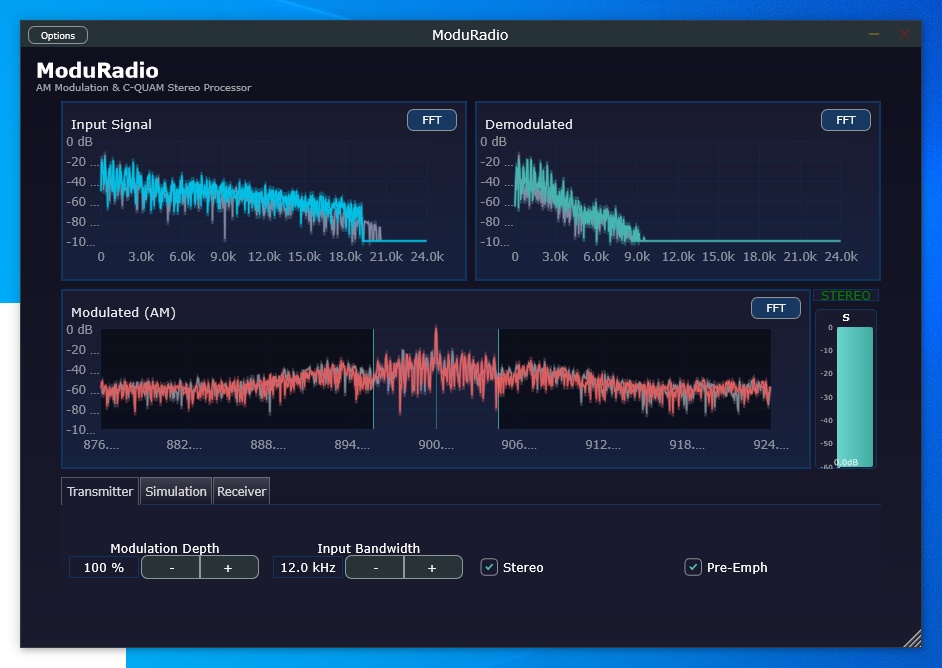Click 'AM Modulation & C-QUAM Stereo Processor' subtitle
Screen dimensions: 942x668
(x=144, y=88)
